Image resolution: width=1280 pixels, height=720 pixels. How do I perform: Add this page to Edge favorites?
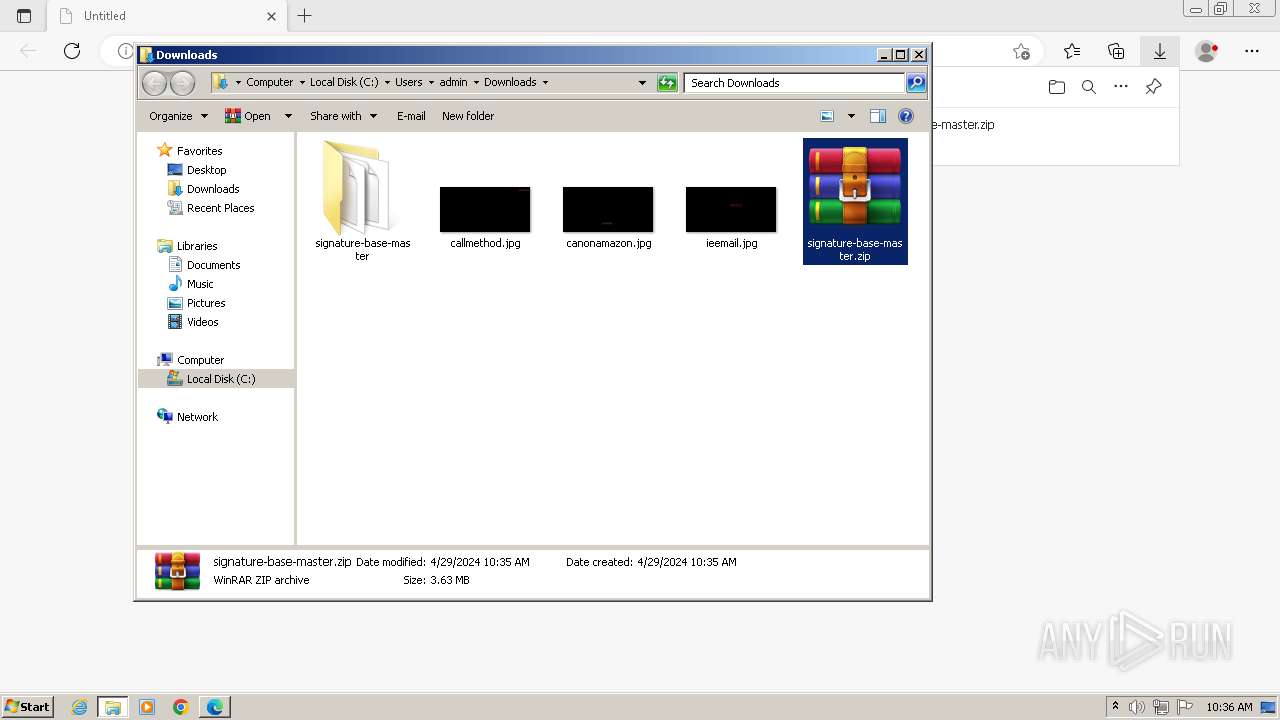click(x=1021, y=51)
